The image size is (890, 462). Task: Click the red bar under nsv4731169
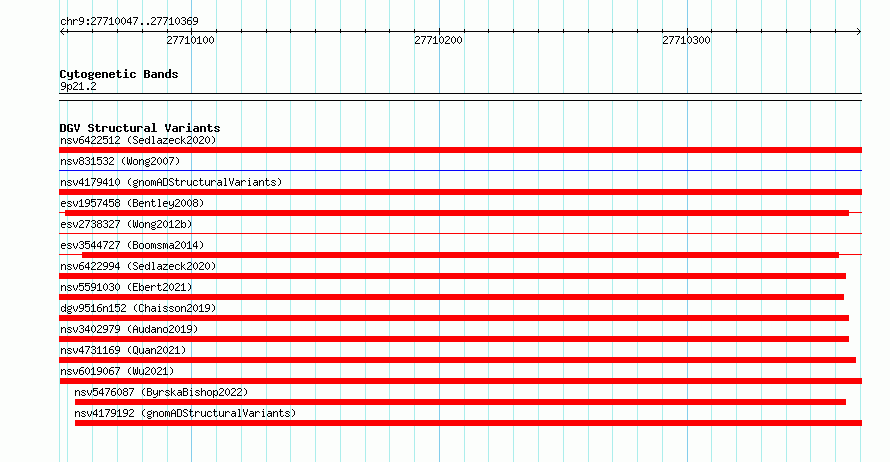(457, 360)
